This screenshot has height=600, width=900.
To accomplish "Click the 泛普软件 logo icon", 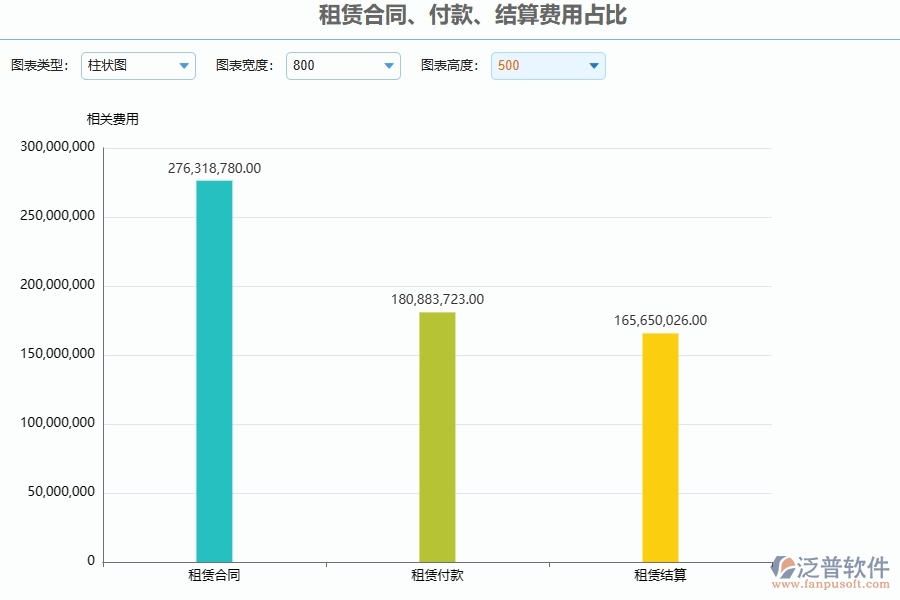I will [786, 566].
